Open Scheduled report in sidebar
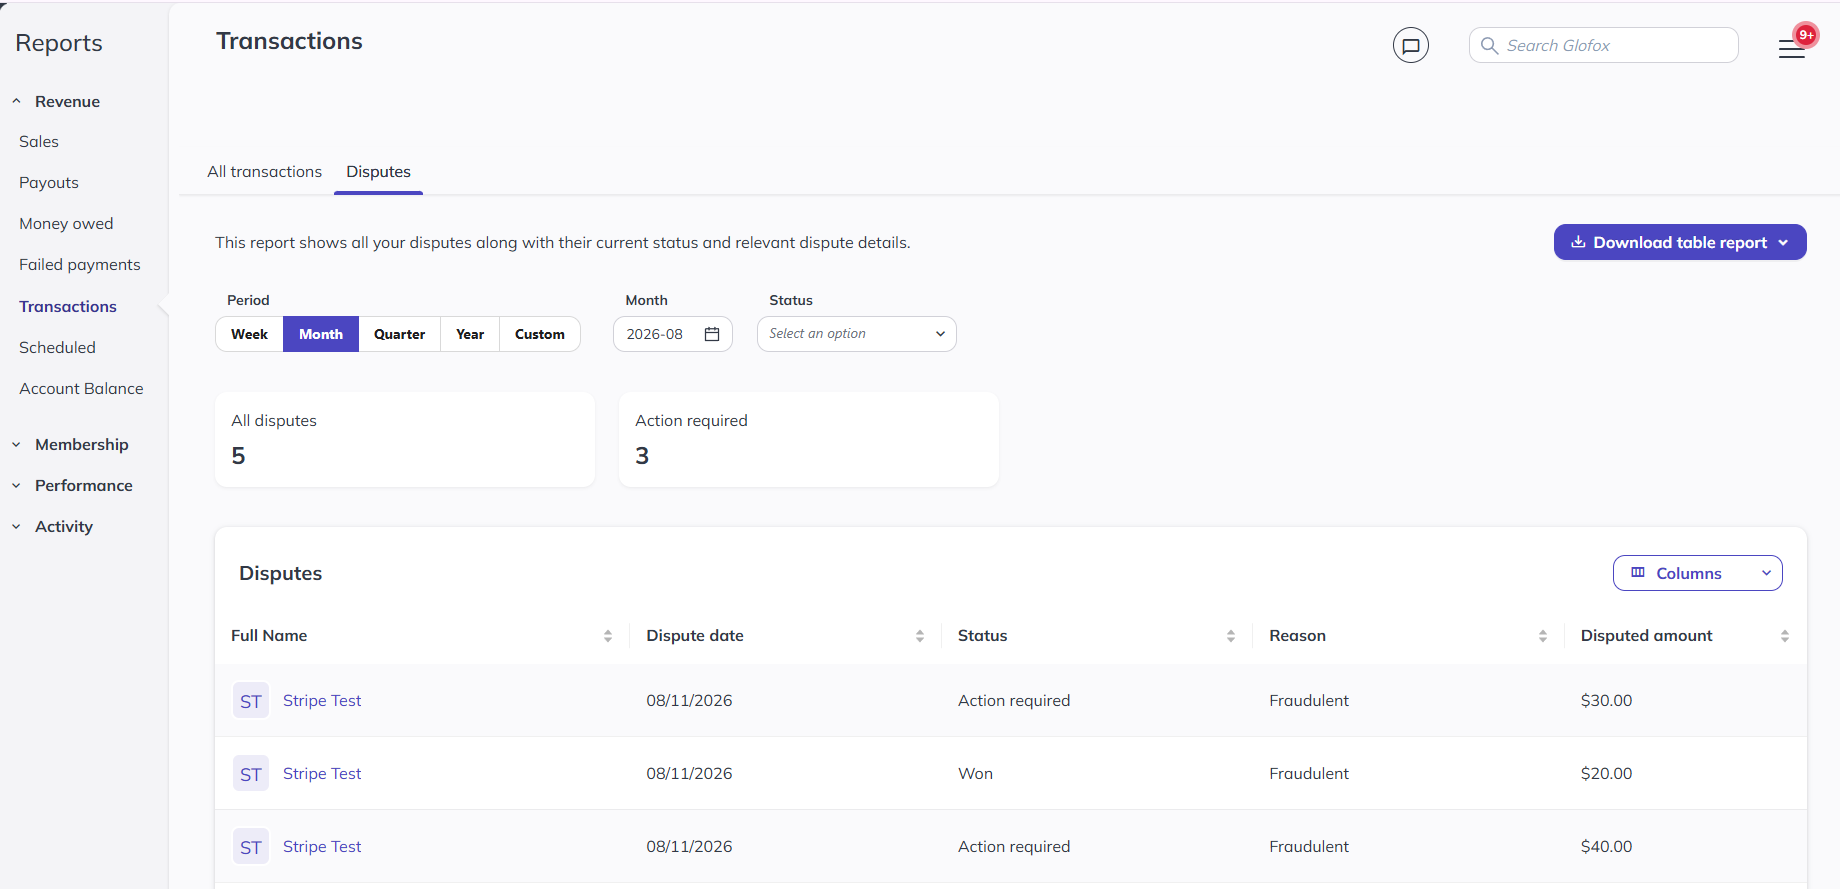 point(57,347)
